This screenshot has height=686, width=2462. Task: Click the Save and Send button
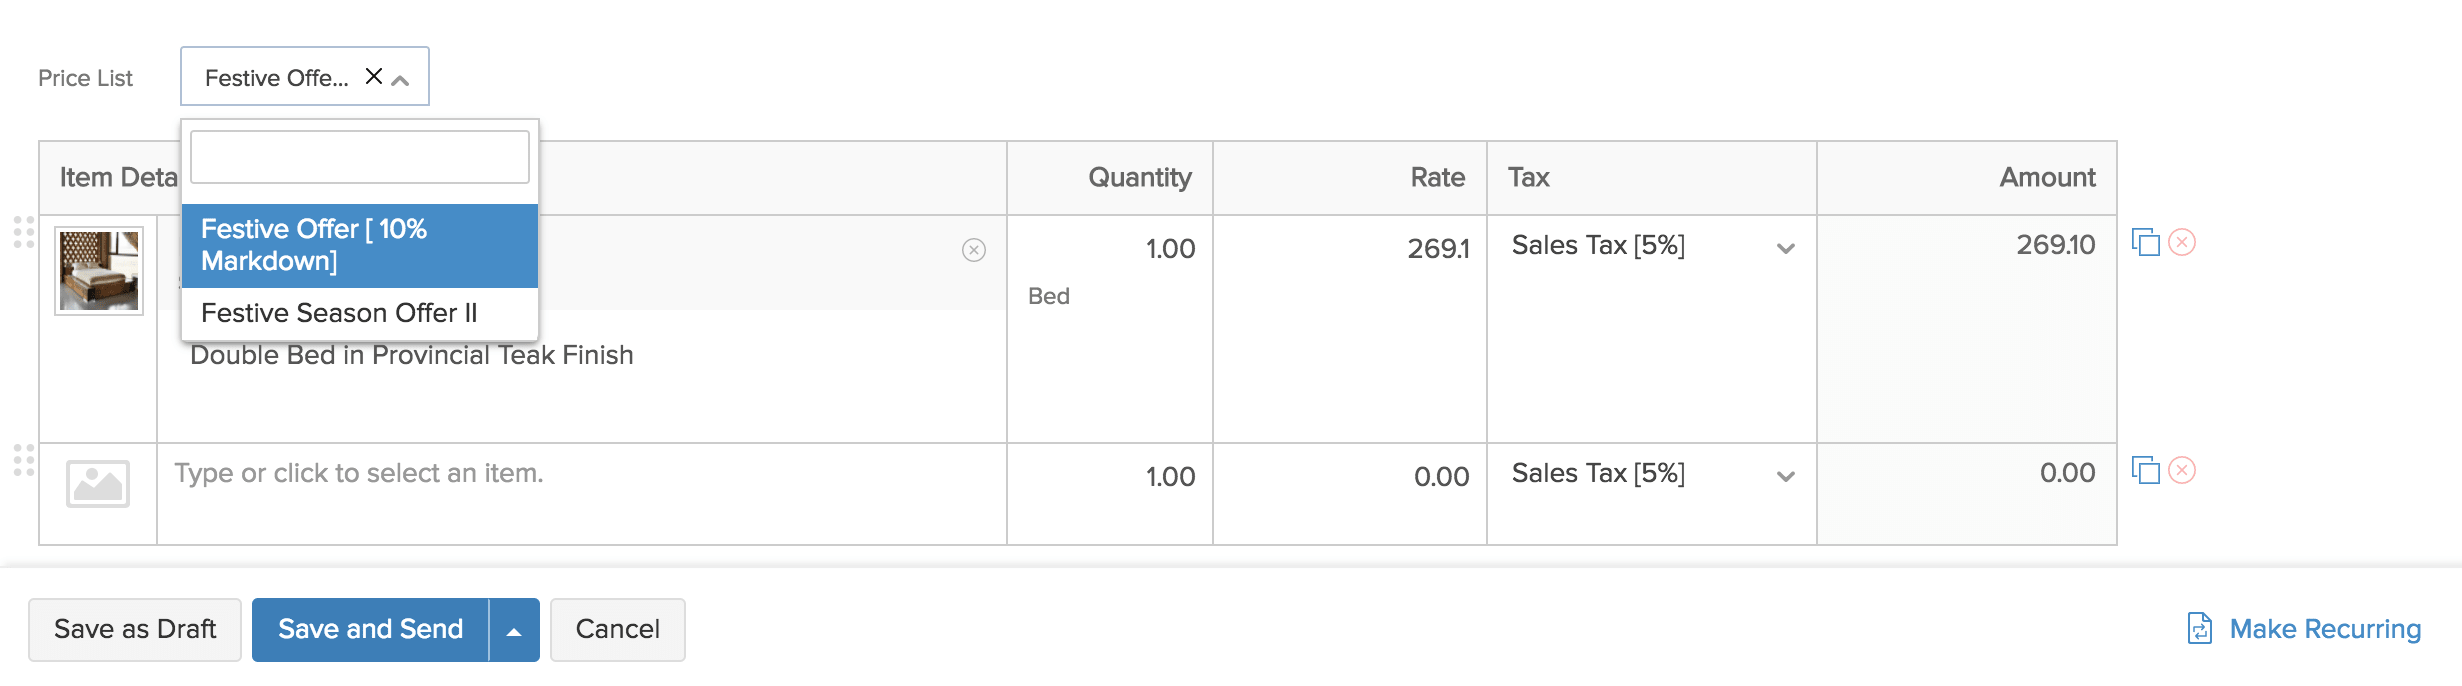click(x=371, y=629)
